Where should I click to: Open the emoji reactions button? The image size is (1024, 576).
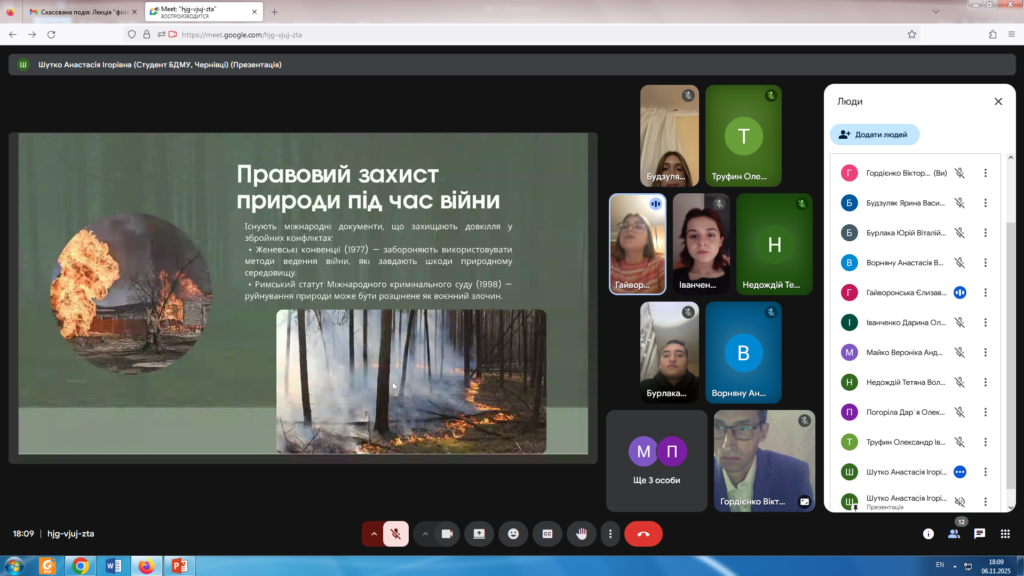513,534
